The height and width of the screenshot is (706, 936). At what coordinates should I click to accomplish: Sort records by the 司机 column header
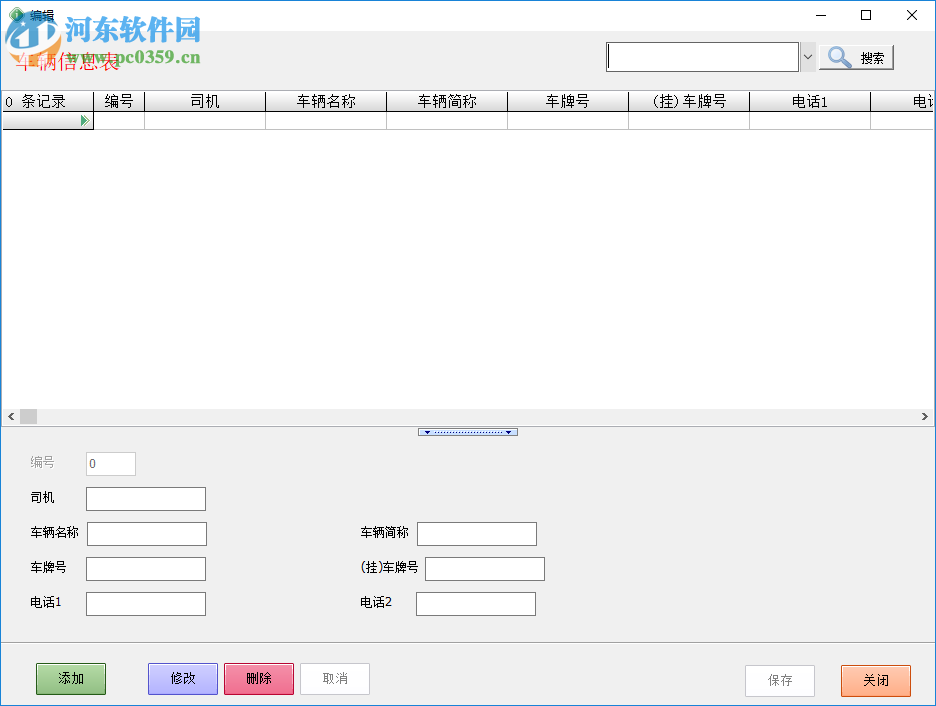(204, 100)
